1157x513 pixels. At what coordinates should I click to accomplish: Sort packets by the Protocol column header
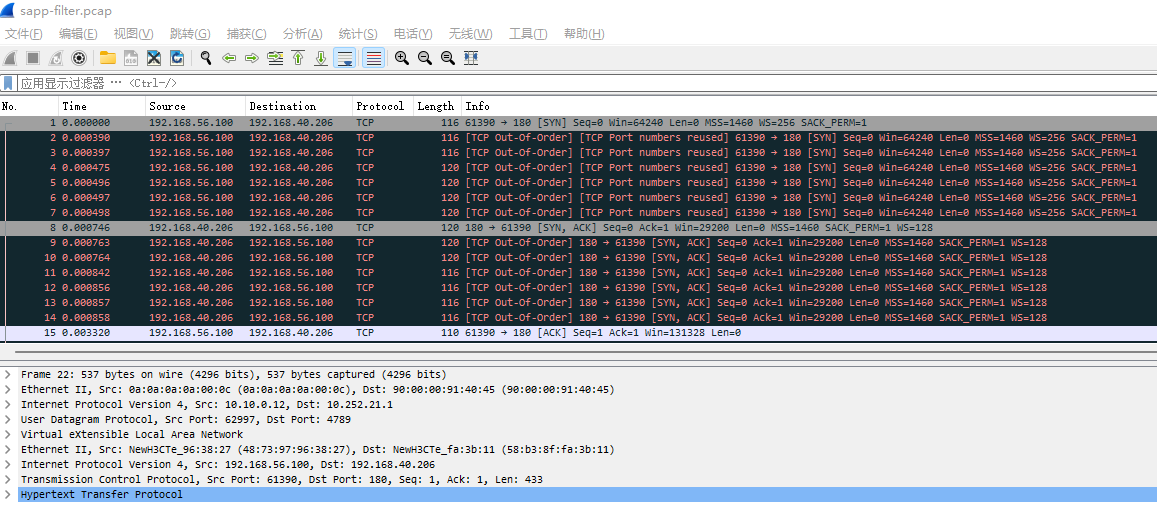(x=380, y=106)
